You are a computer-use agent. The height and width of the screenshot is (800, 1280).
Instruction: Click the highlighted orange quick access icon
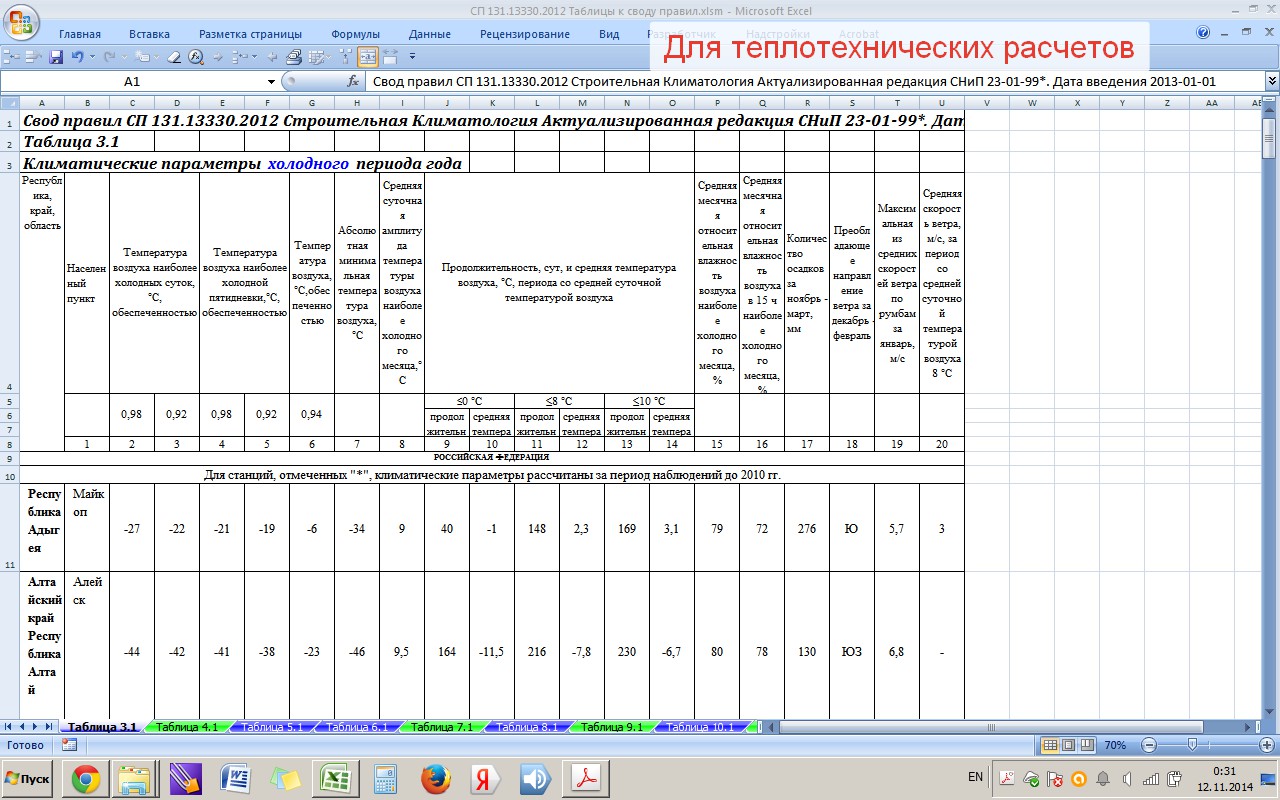368,57
